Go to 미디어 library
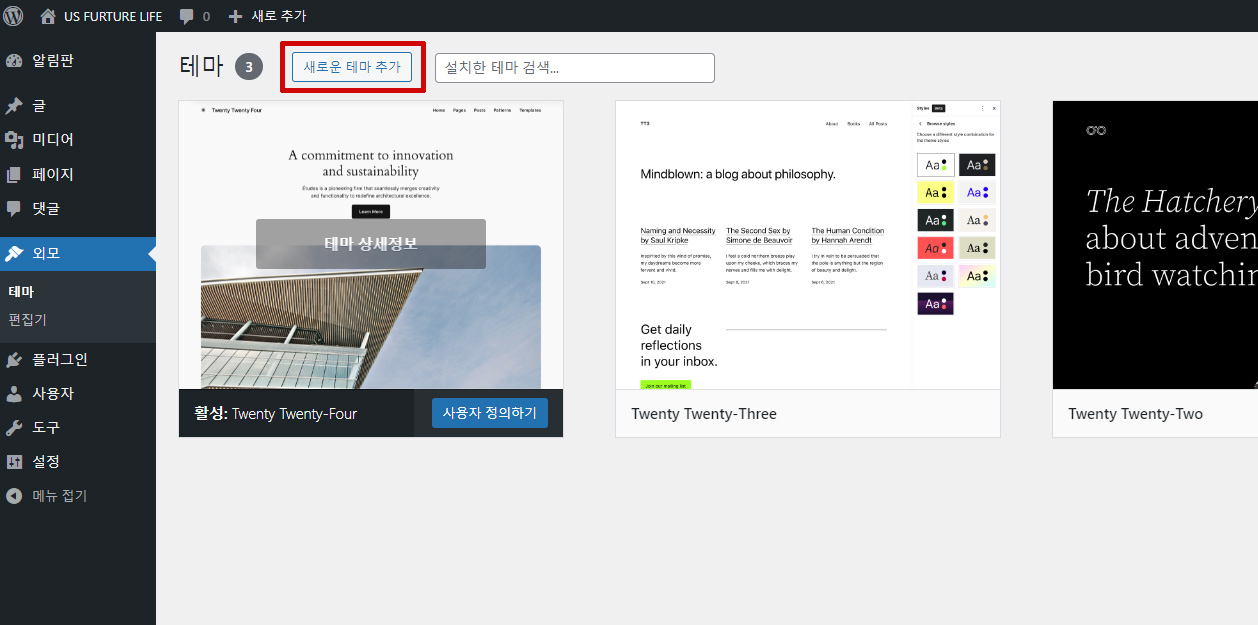 click(52, 140)
